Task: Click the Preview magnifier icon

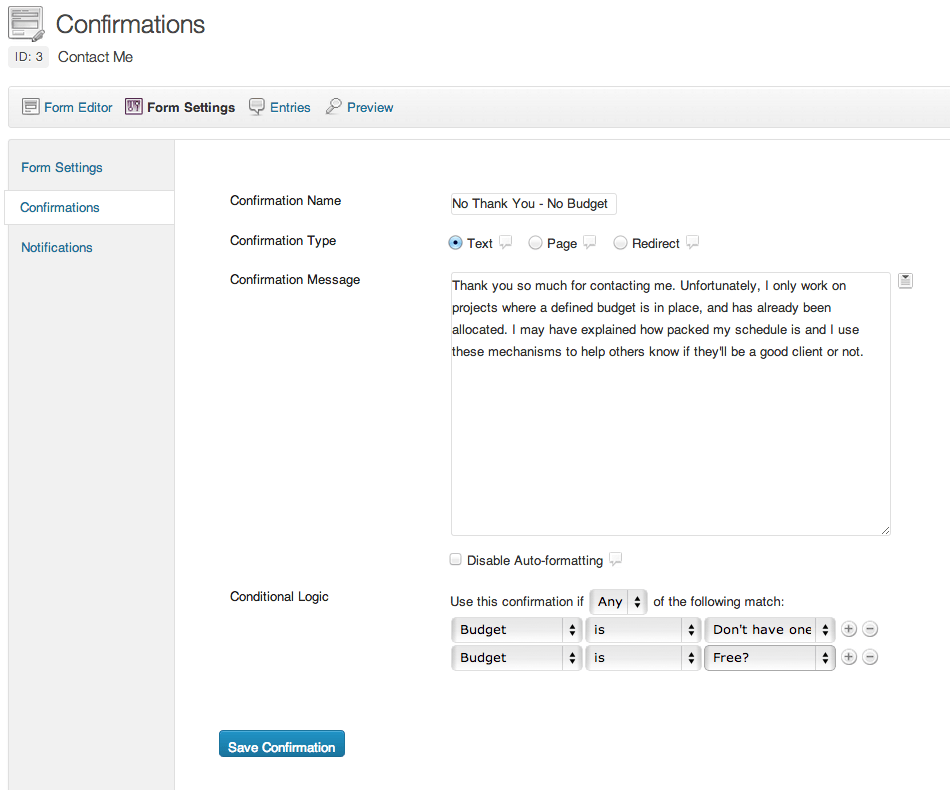Action: [x=334, y=107]
